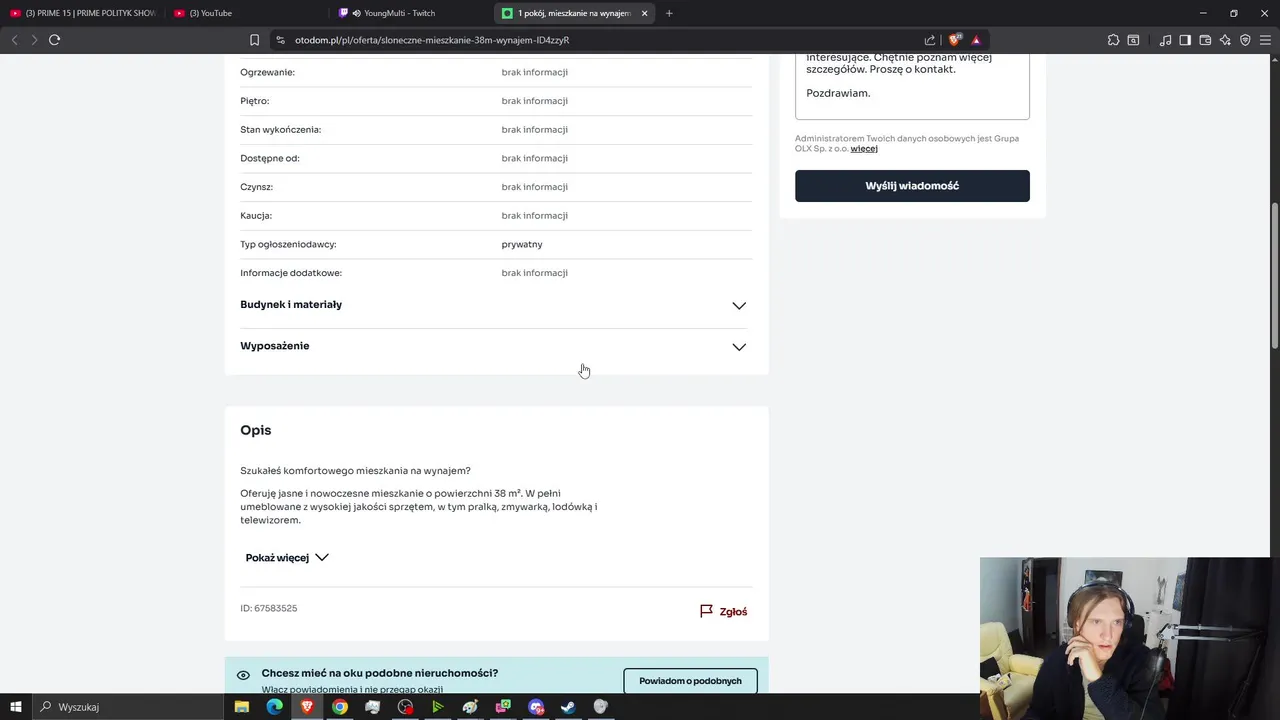Click the eye icon in notification banner
1280x720 pixels.
tap(243, 675)
